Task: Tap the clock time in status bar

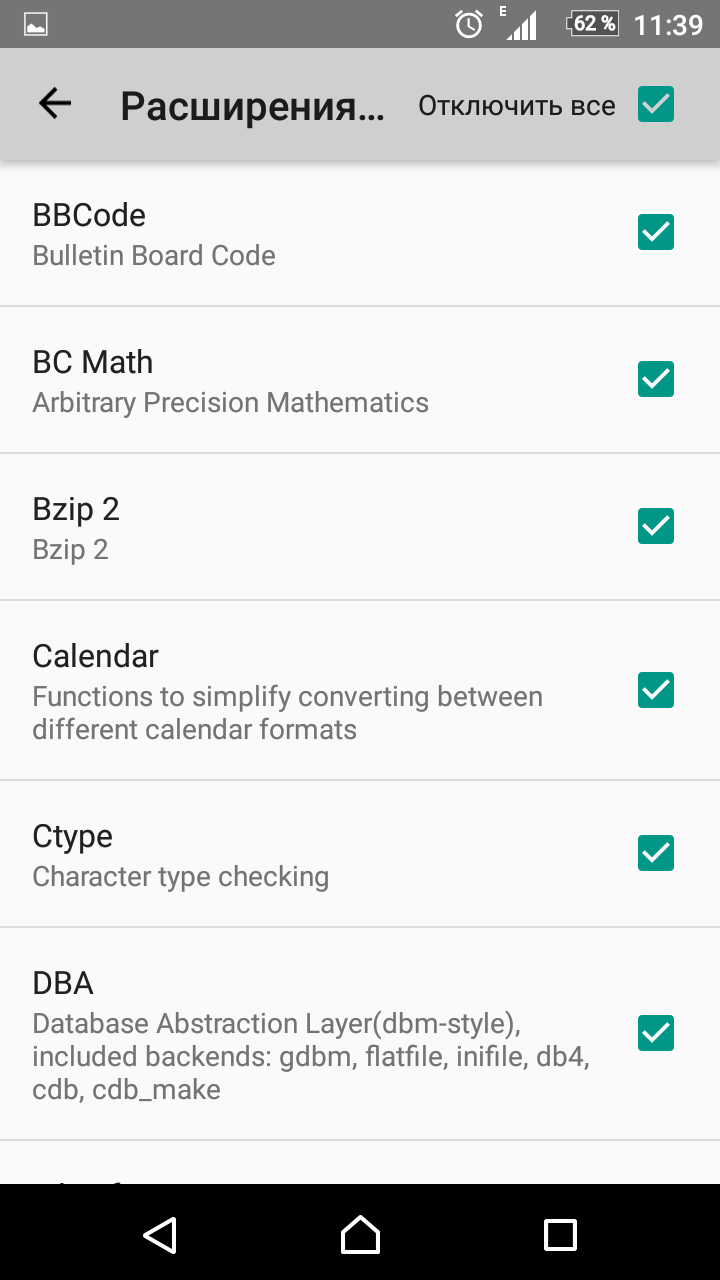Action: point(668,24)
